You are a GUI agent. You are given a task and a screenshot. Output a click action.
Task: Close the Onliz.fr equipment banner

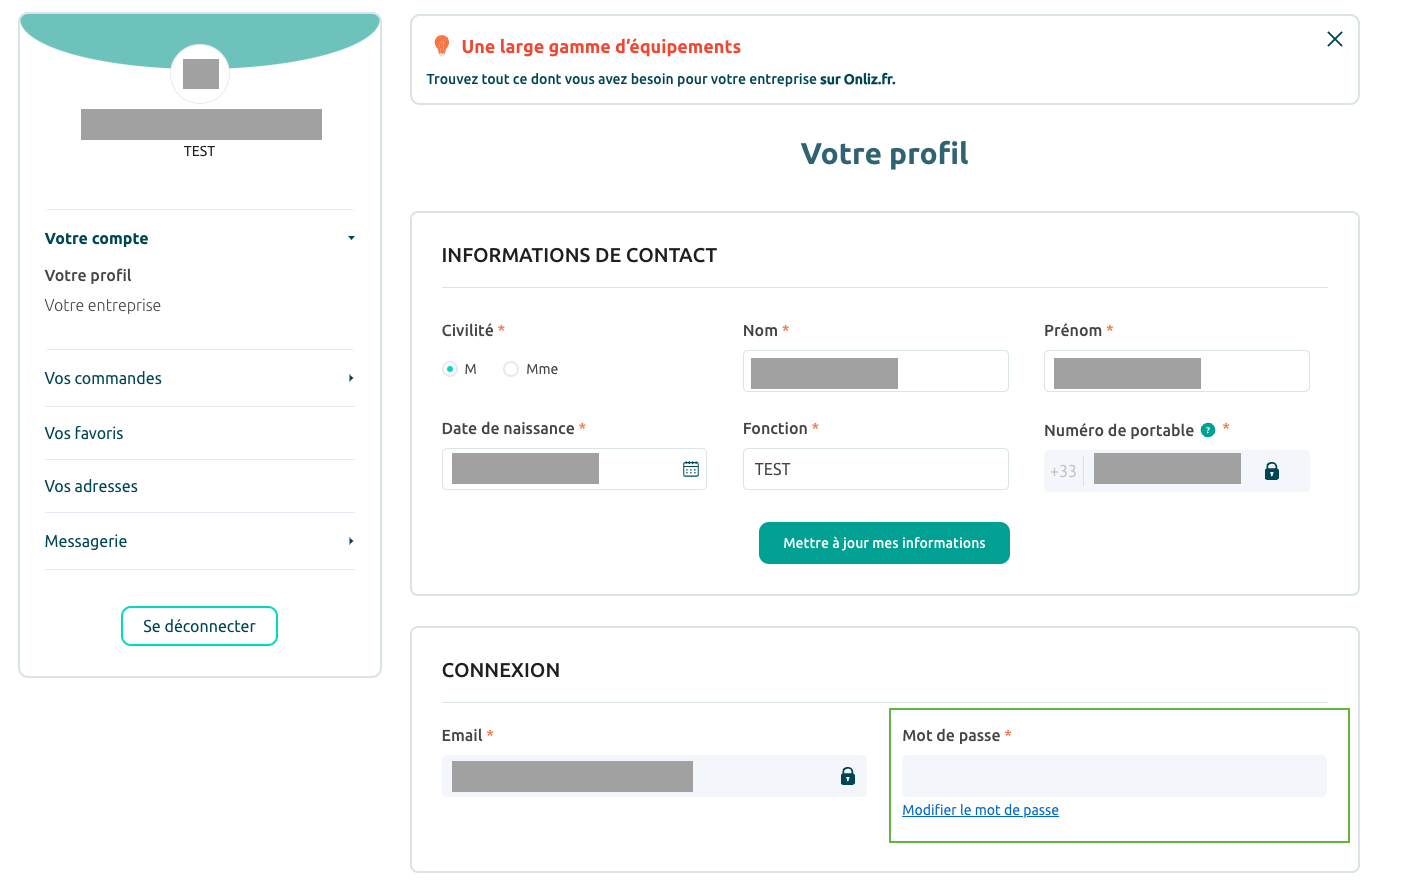[1334, 39]
